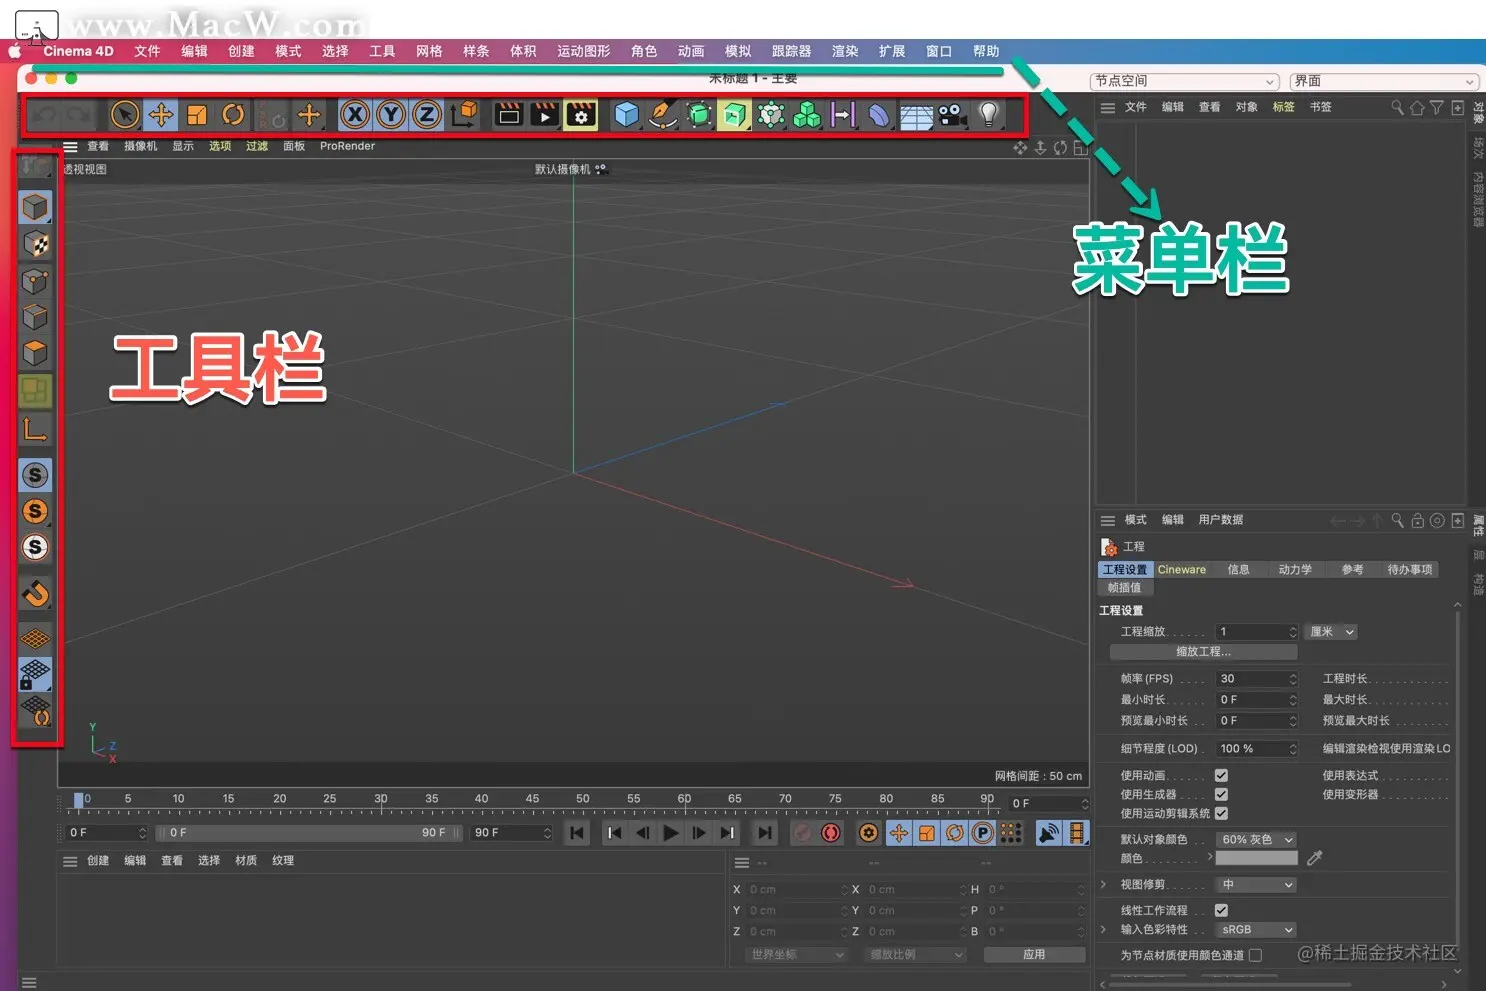Image resolution: width=1486 pixels, height=991 pixels.
Task: Click the coordinate system icon
Action: click(464, 115)
